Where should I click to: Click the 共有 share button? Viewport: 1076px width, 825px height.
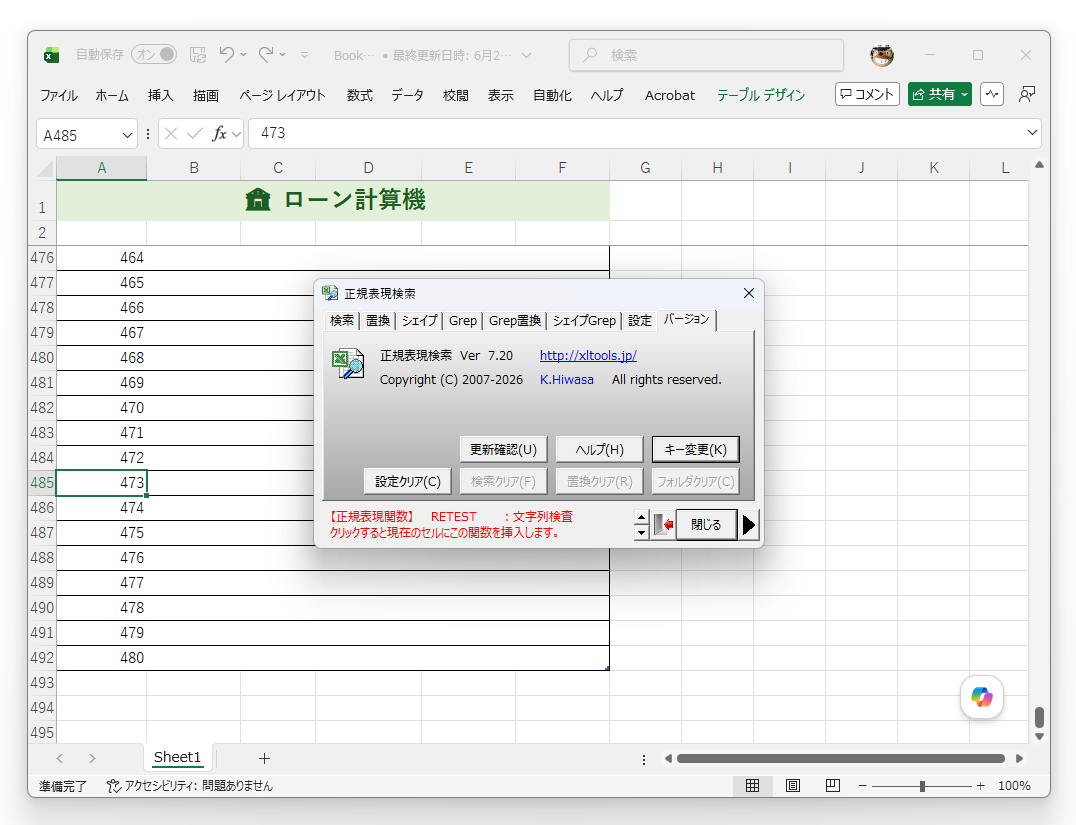click(x=939, y=94)
